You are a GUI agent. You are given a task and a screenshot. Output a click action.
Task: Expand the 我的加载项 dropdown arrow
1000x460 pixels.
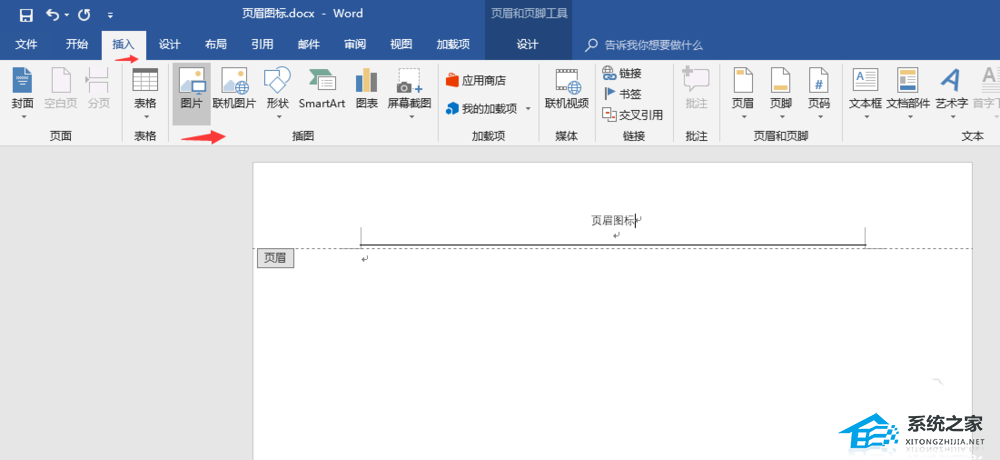528,109
